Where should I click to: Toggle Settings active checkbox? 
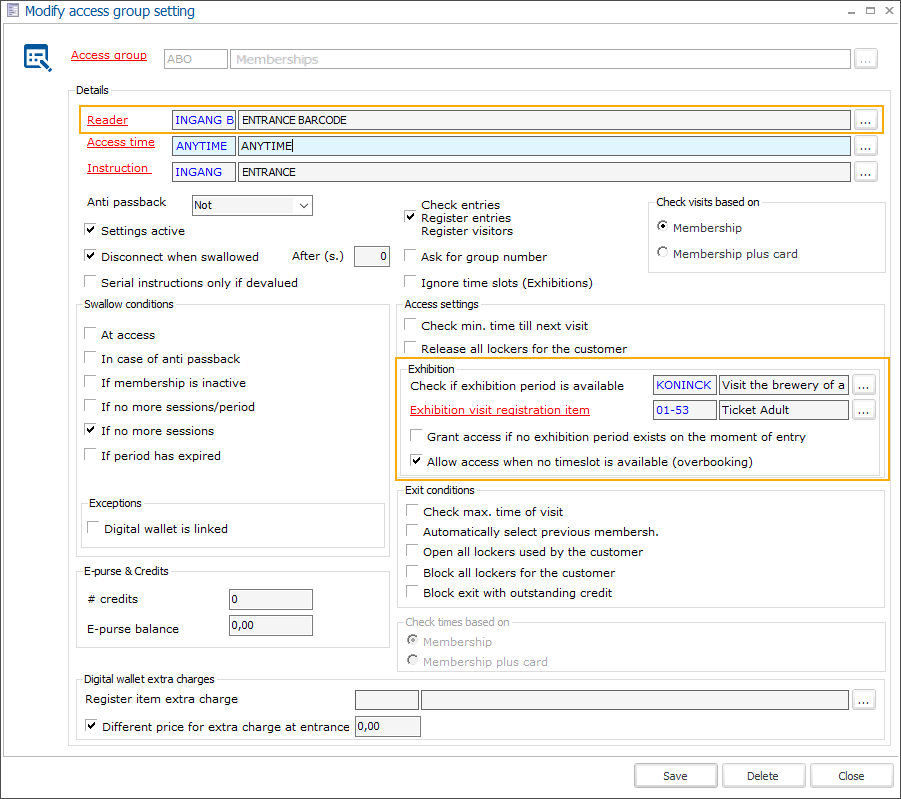tap(90, 230)
